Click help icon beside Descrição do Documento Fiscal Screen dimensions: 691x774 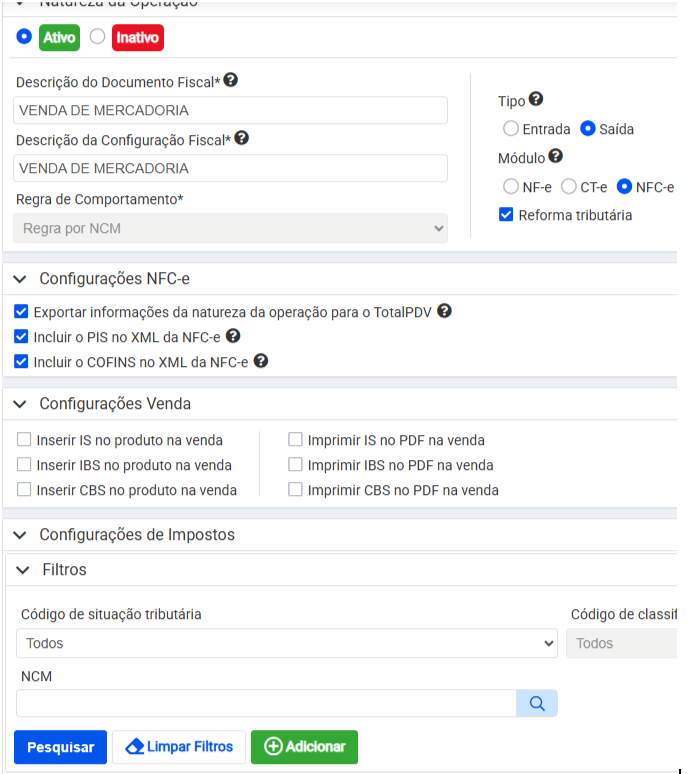click(x=231, y=80)
